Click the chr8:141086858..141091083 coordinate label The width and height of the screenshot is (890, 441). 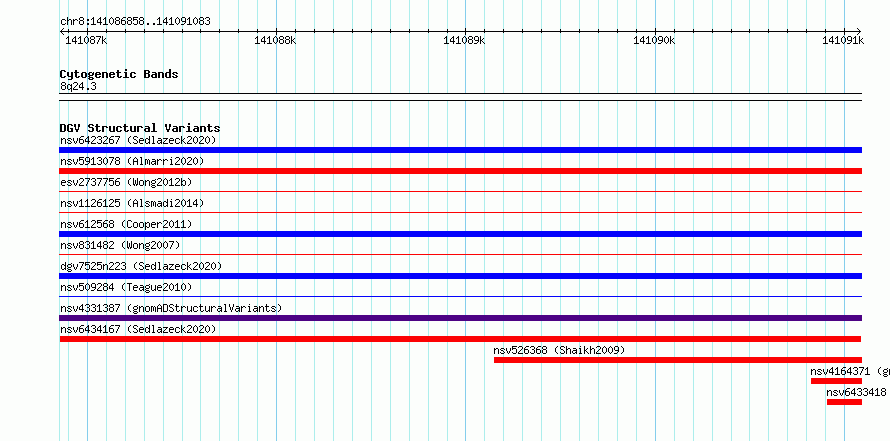[x=135, y=22]
